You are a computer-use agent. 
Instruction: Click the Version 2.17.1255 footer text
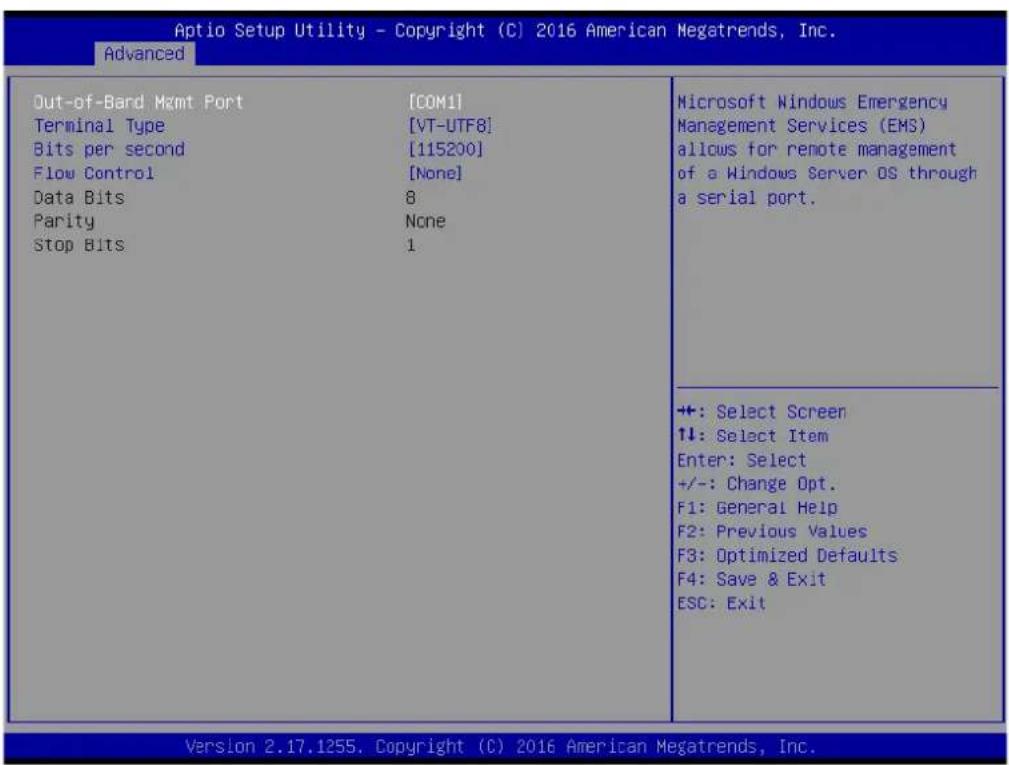tap(501, 746)
